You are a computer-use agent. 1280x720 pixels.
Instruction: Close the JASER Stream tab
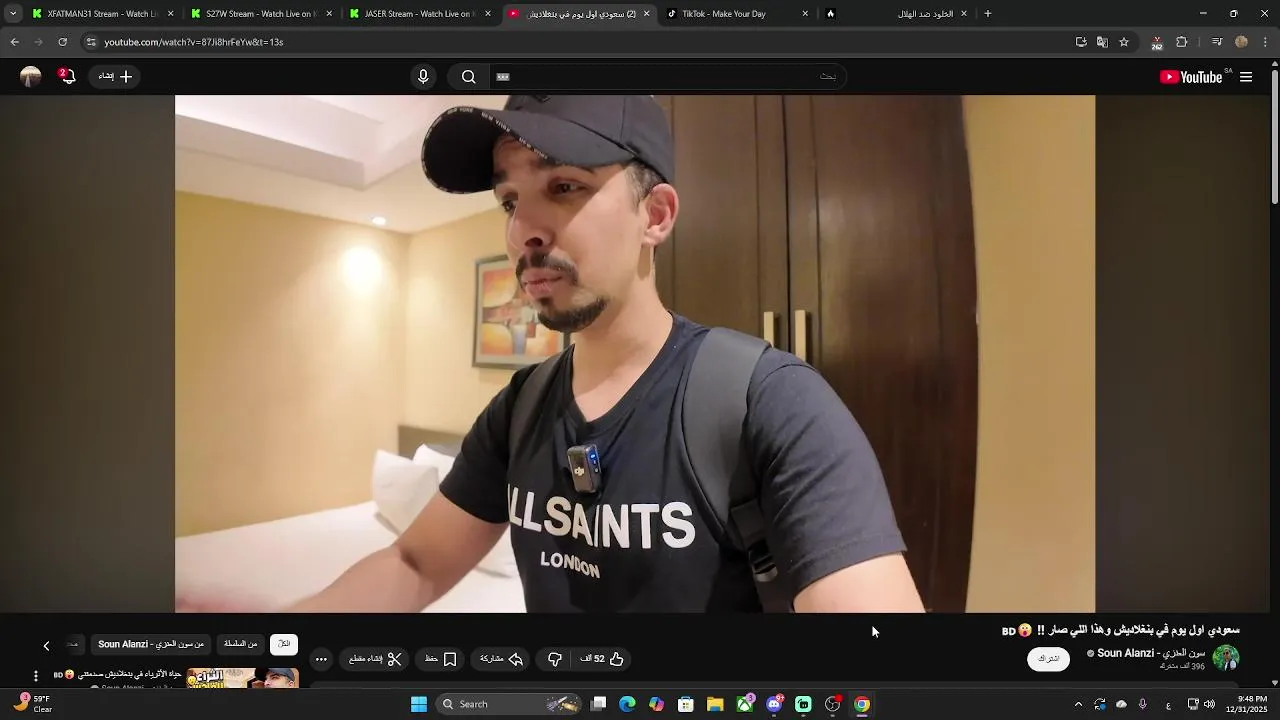click(488, 14)
